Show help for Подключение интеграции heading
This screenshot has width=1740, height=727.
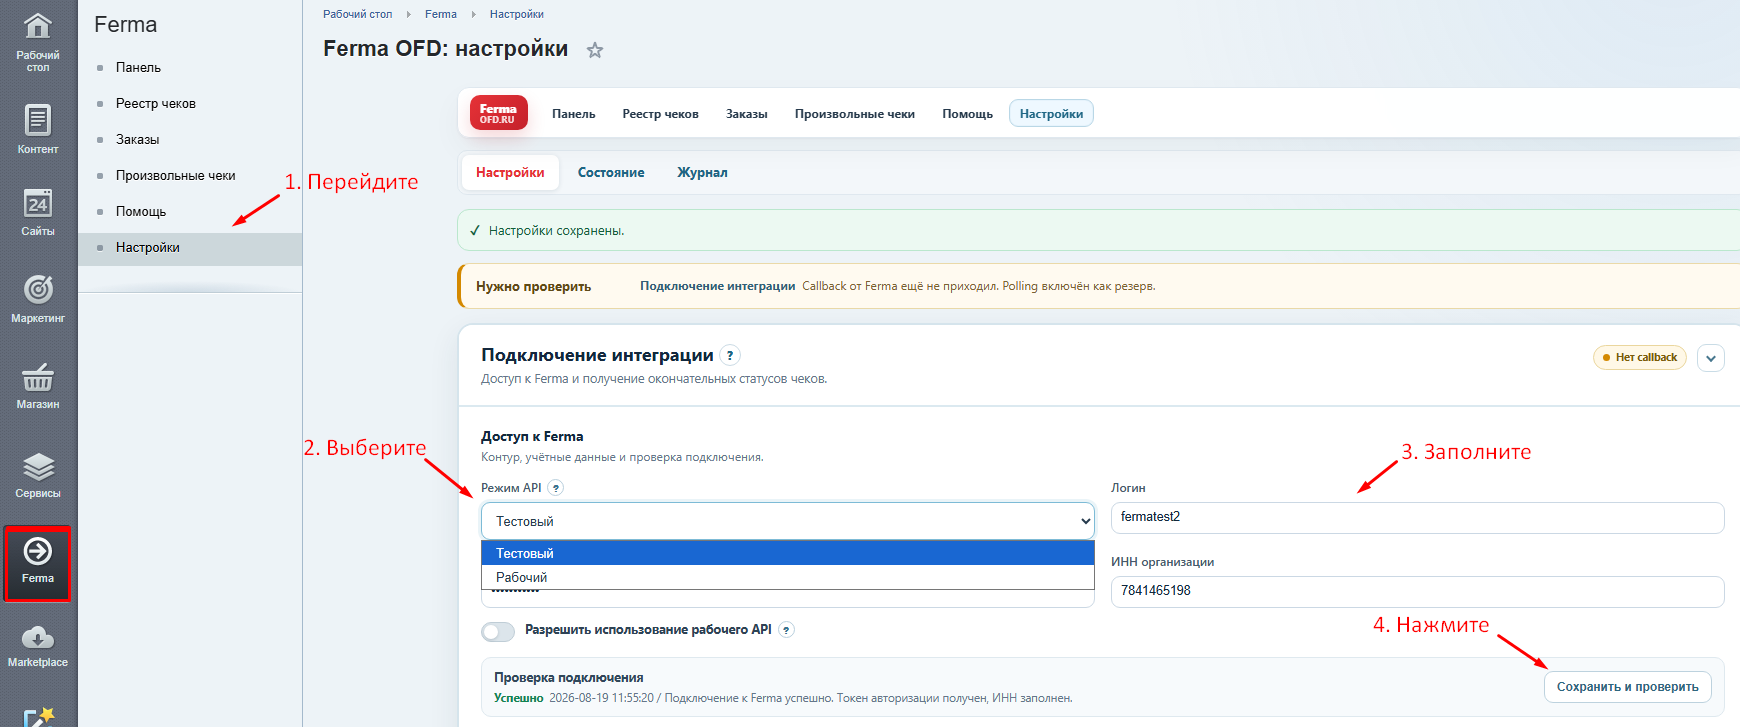click(x=730, y=355)
